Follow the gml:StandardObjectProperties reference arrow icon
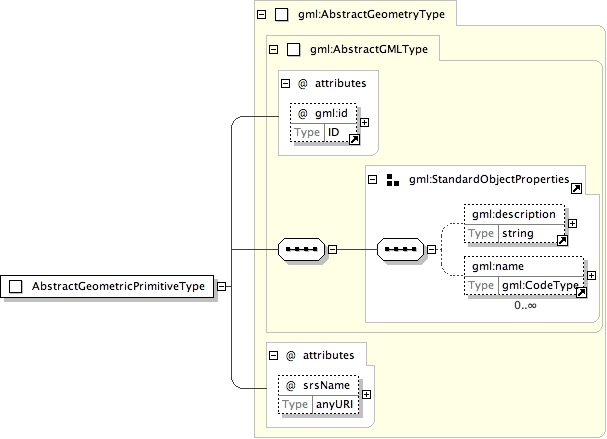 point(576,189)
